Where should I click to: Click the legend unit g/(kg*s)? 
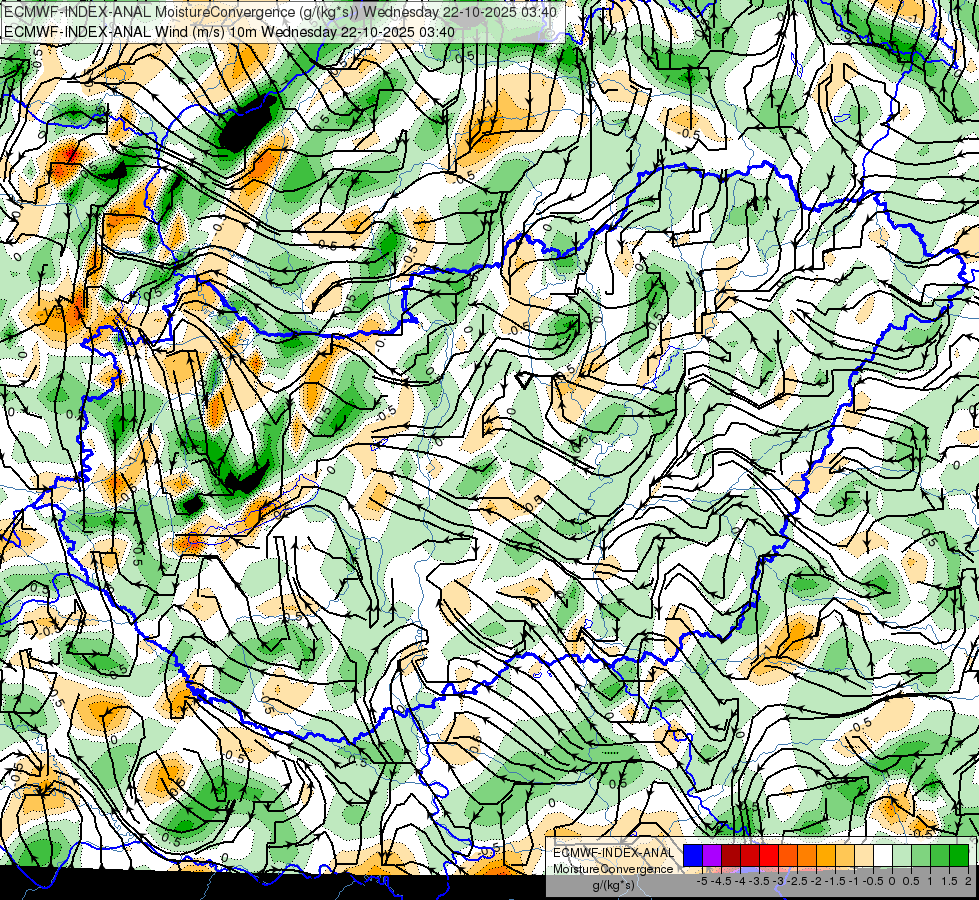coord(614,885)
